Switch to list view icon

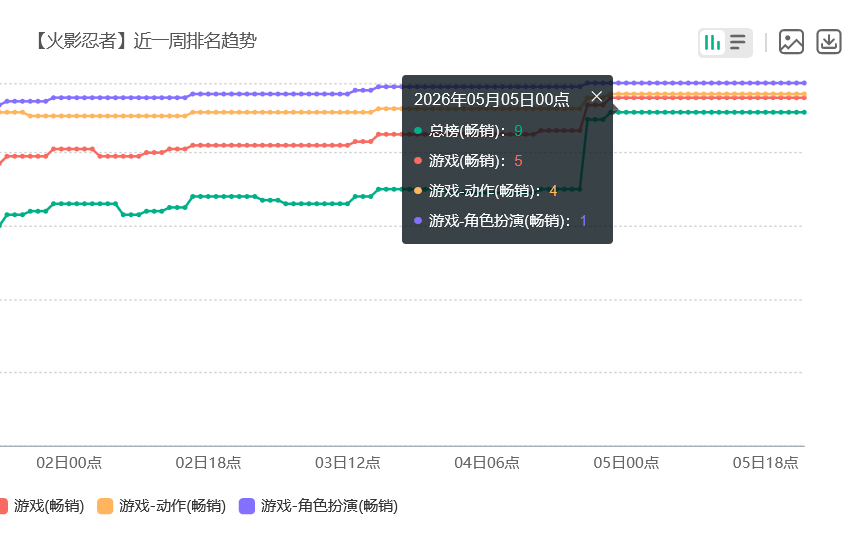(738, 42)
